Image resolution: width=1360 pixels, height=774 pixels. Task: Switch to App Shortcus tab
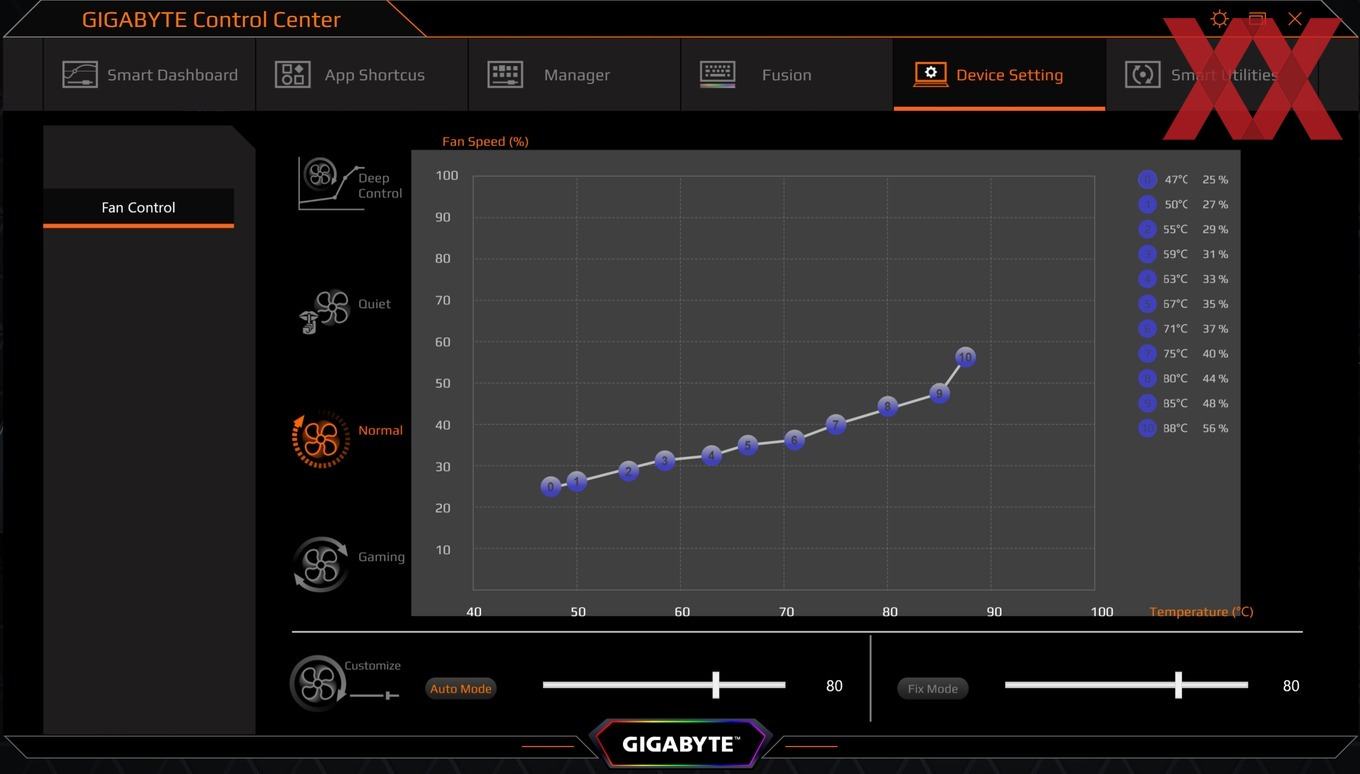coord(362,75)
